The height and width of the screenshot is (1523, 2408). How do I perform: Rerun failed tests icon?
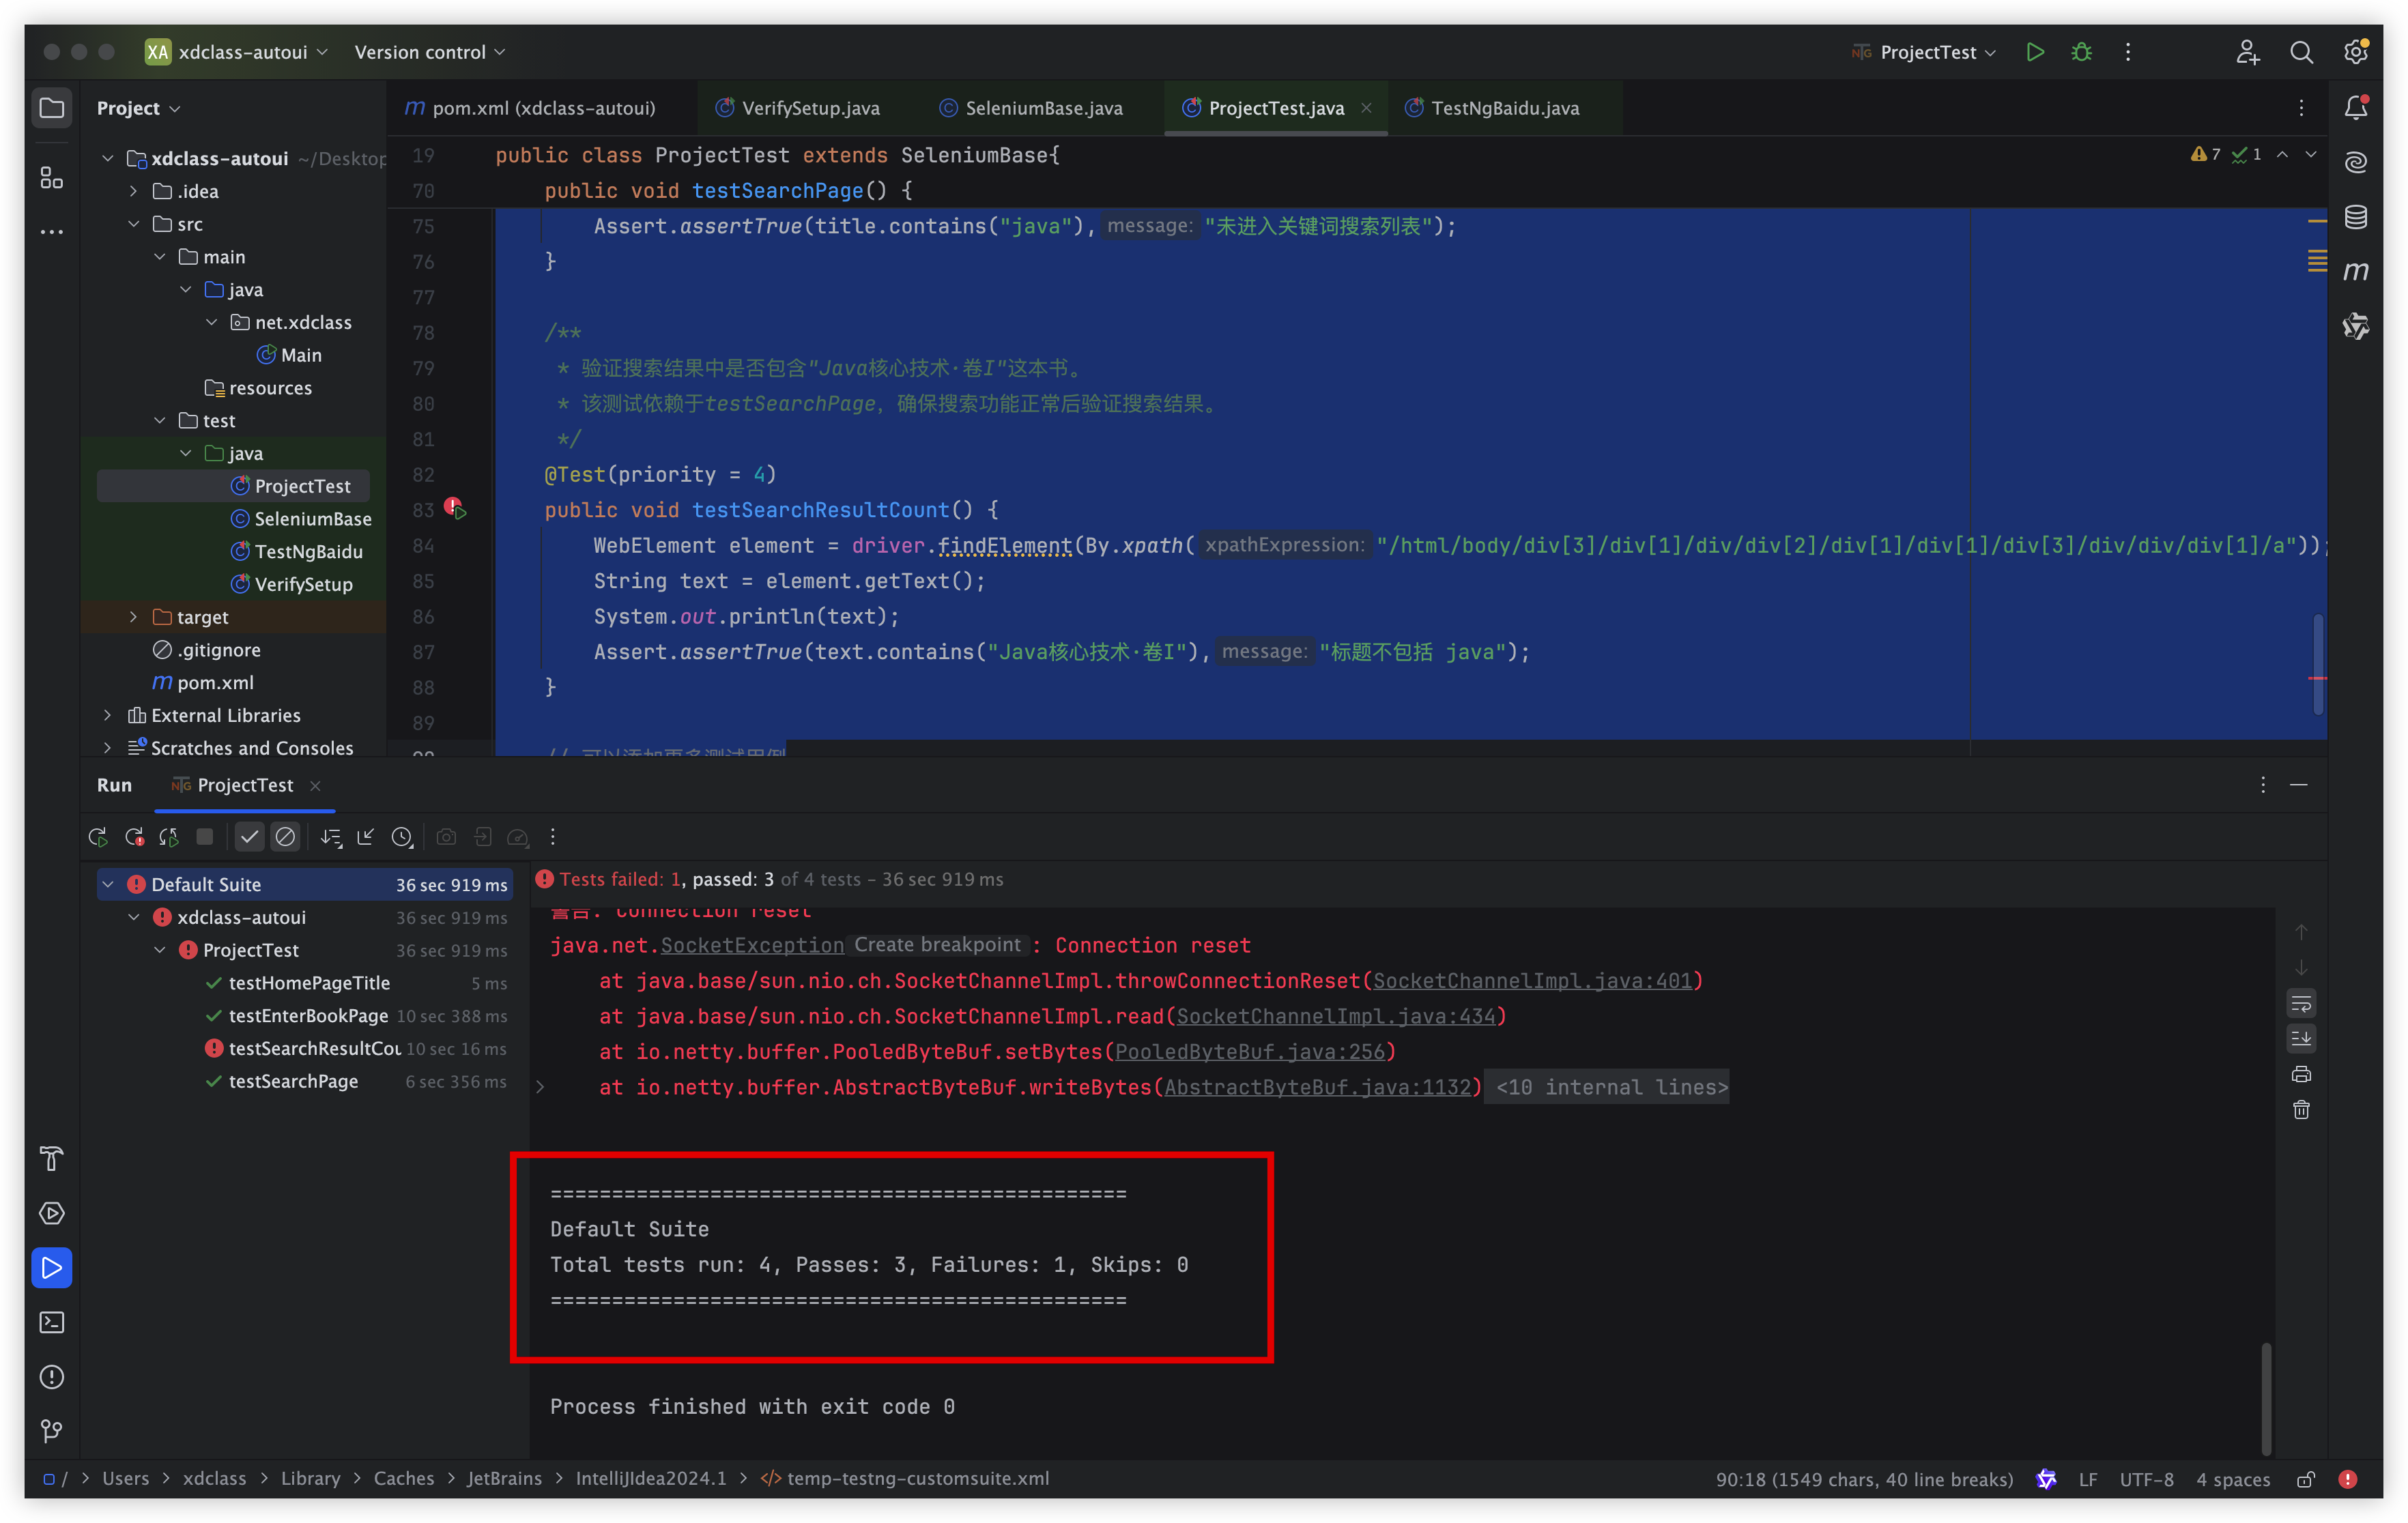click(x=134, y=837)
